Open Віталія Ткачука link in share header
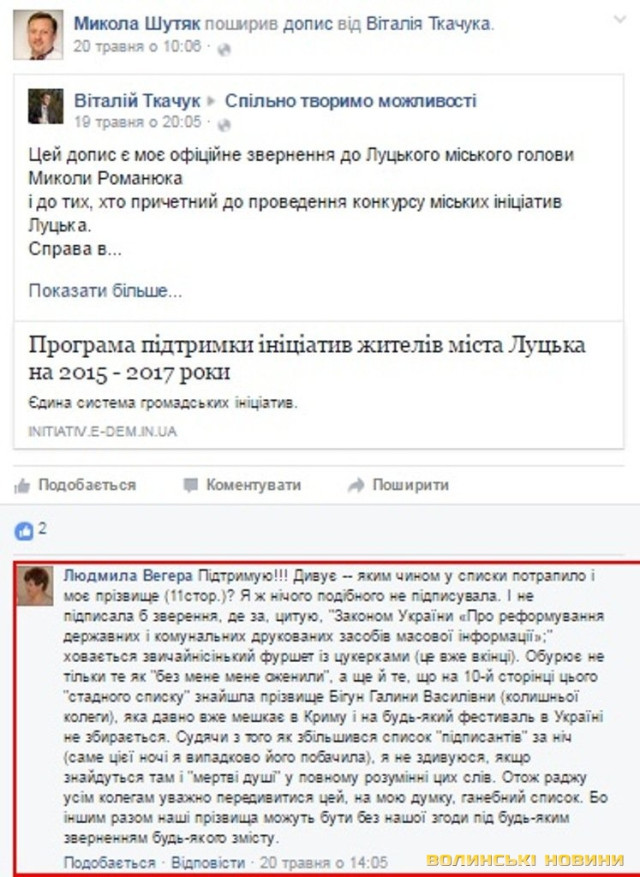Screen dimensions: 640x877 [x=428, y=24]
